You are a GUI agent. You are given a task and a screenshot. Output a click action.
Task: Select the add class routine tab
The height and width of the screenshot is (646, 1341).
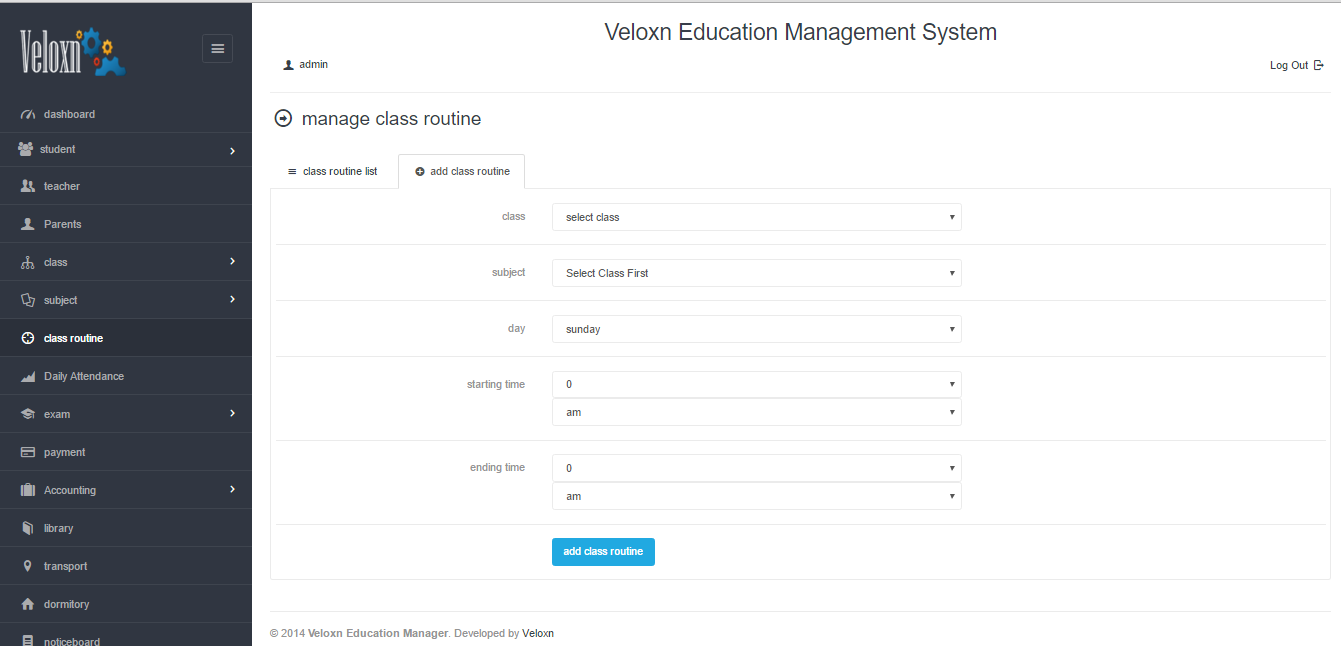tap(462, 171)
